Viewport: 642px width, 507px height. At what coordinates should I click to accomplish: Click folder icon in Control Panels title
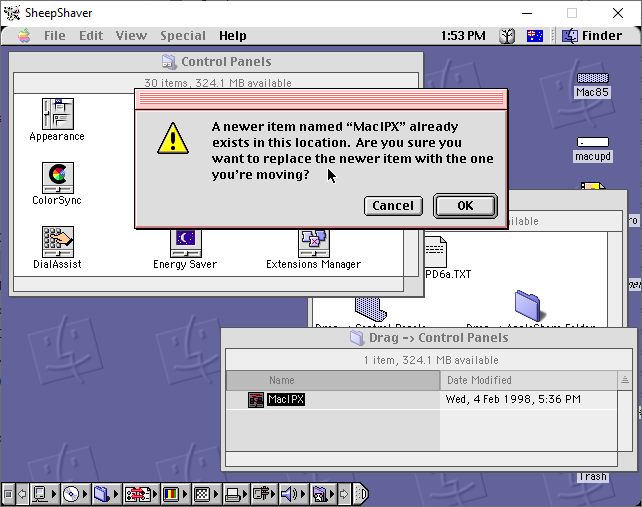(x=169, y=62)
